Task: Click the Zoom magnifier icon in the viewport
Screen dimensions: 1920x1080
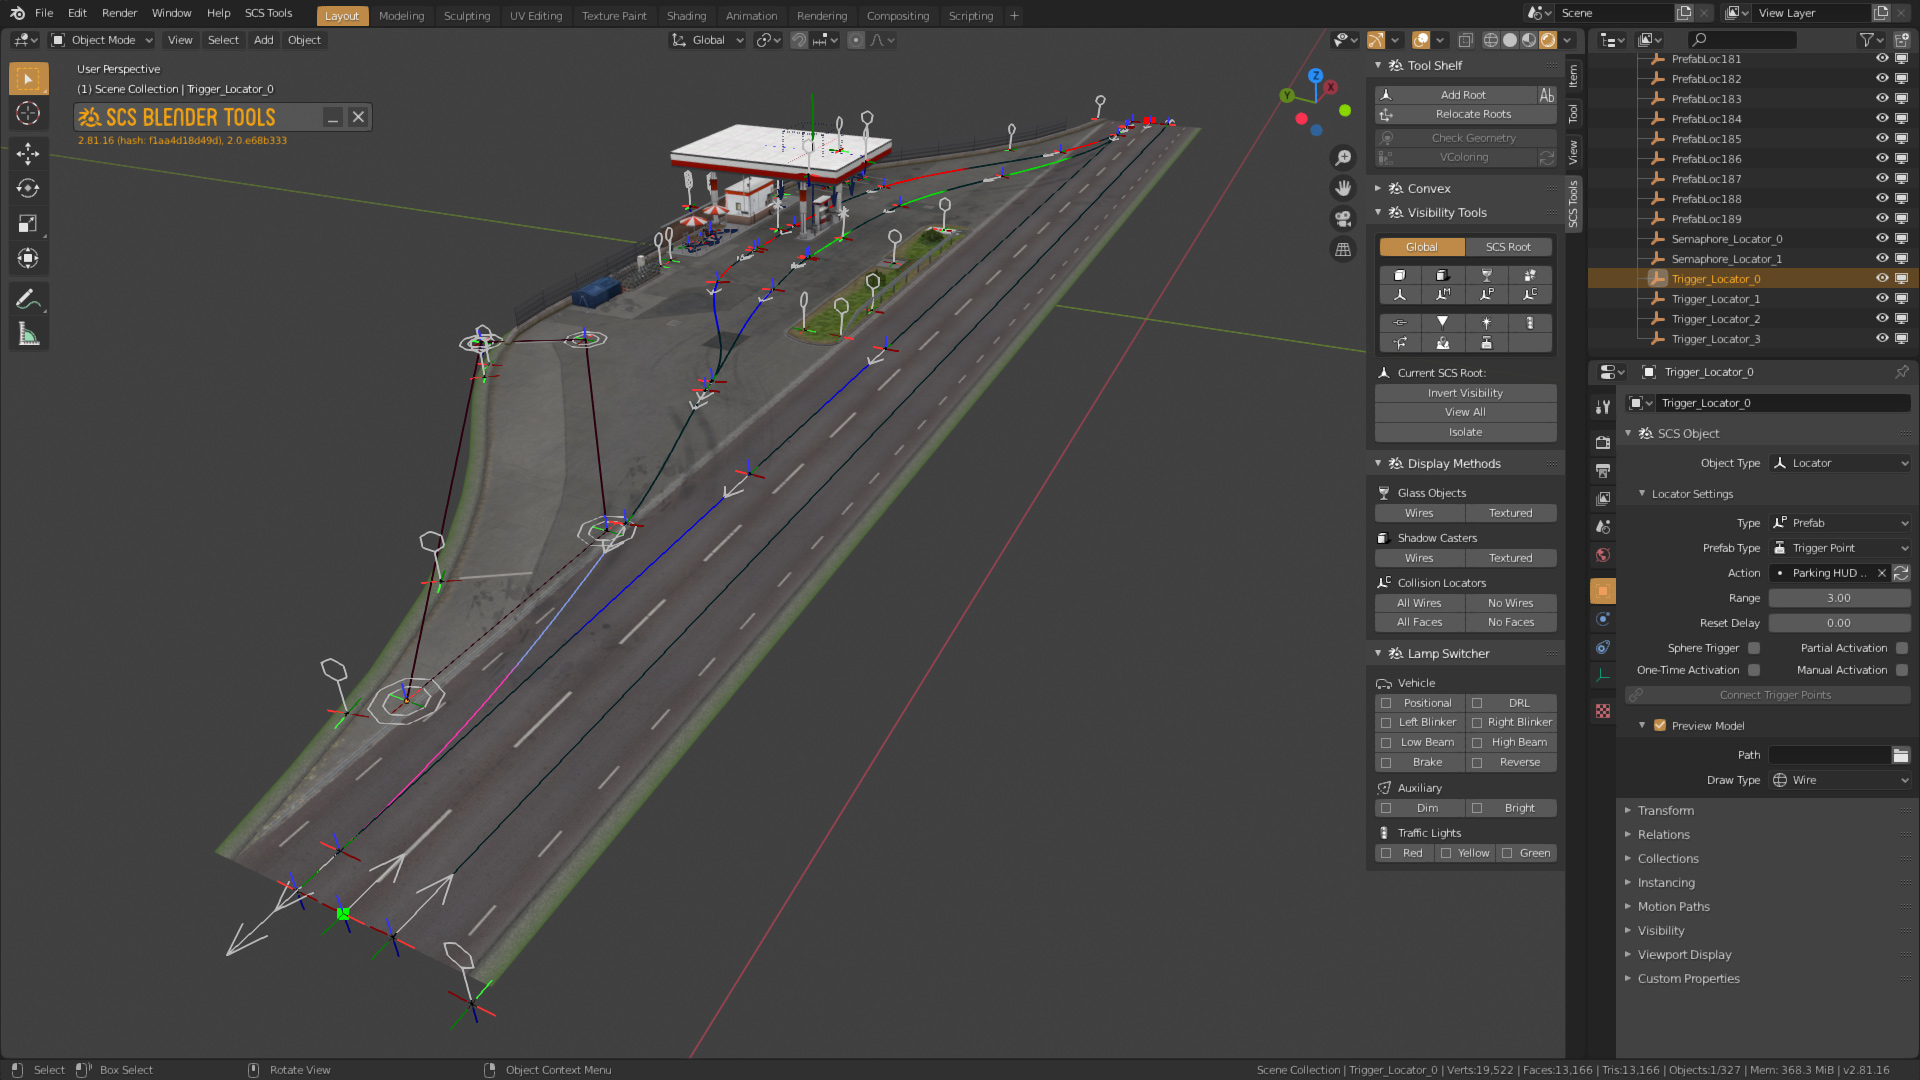Action: (x=1343, y=157)
